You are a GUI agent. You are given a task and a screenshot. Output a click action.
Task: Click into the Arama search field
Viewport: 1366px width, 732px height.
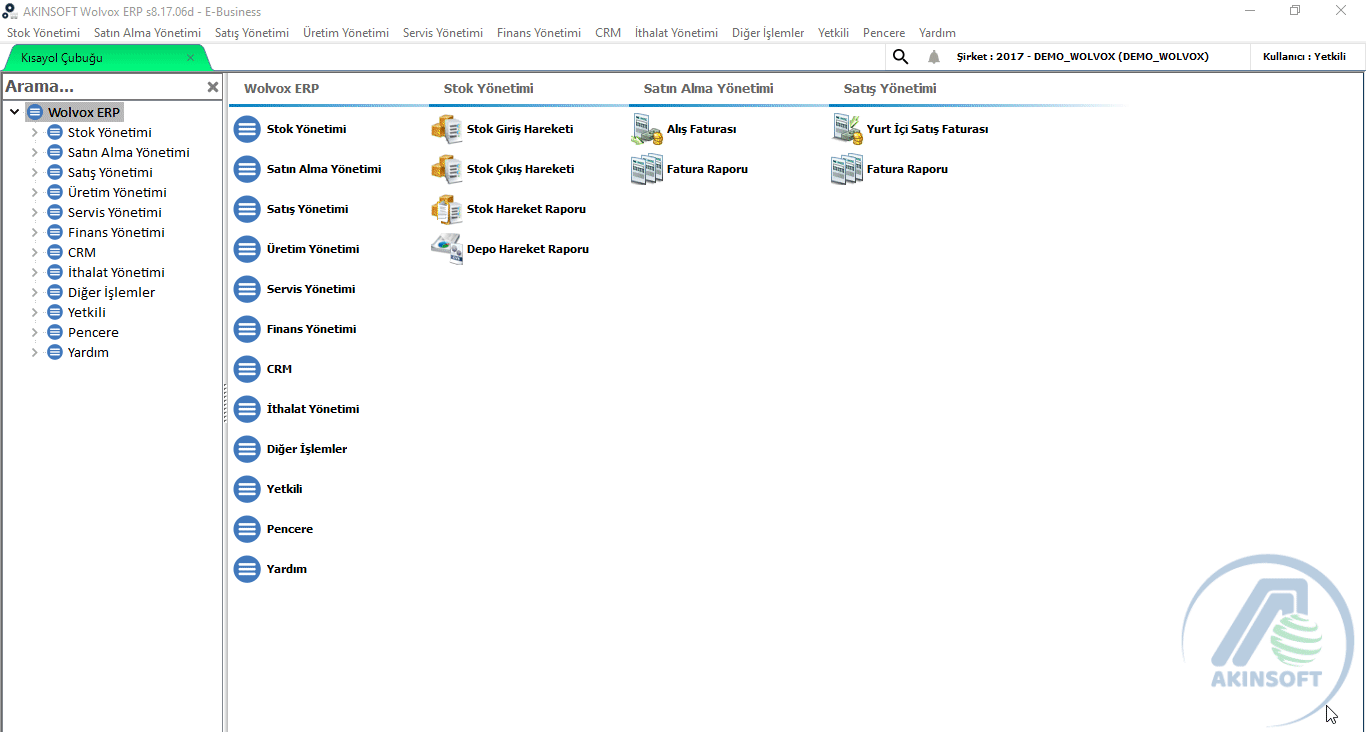click(x=103, y=87)
